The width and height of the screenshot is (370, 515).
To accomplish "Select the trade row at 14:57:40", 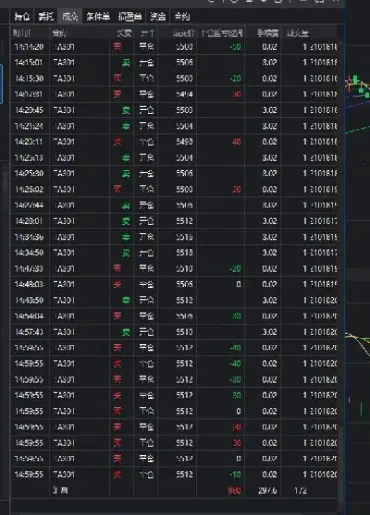I will click(175, 332).
